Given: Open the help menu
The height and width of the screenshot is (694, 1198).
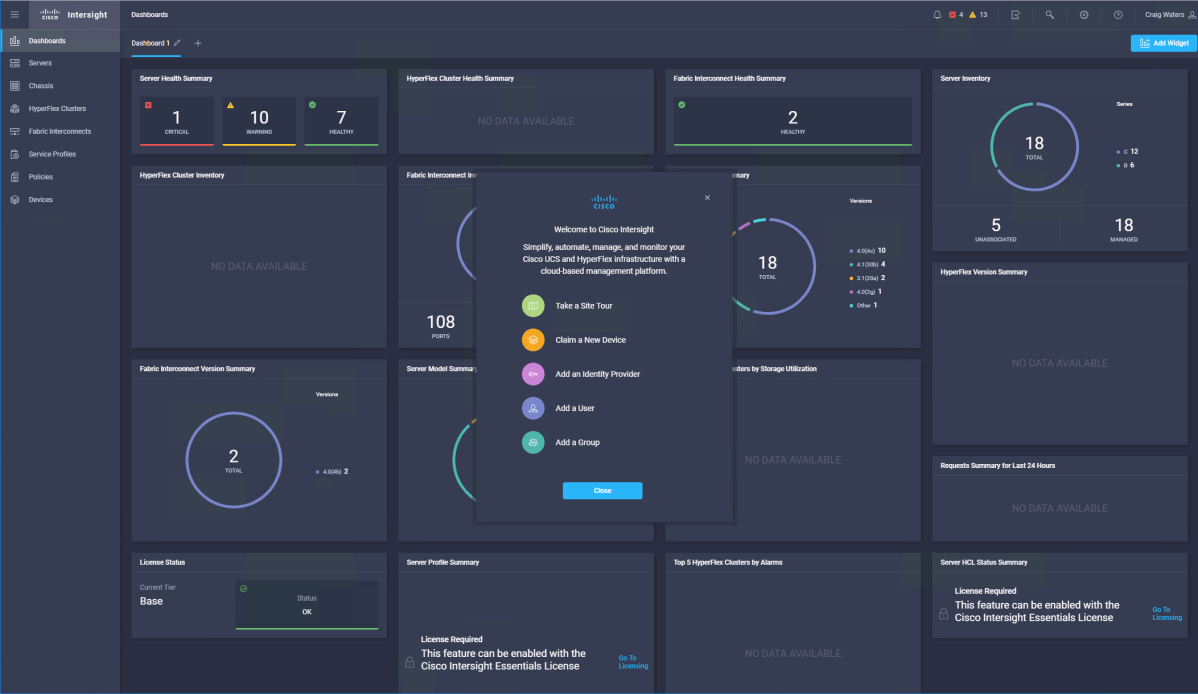Looking at the screenshot, I should click(1117, 15).
